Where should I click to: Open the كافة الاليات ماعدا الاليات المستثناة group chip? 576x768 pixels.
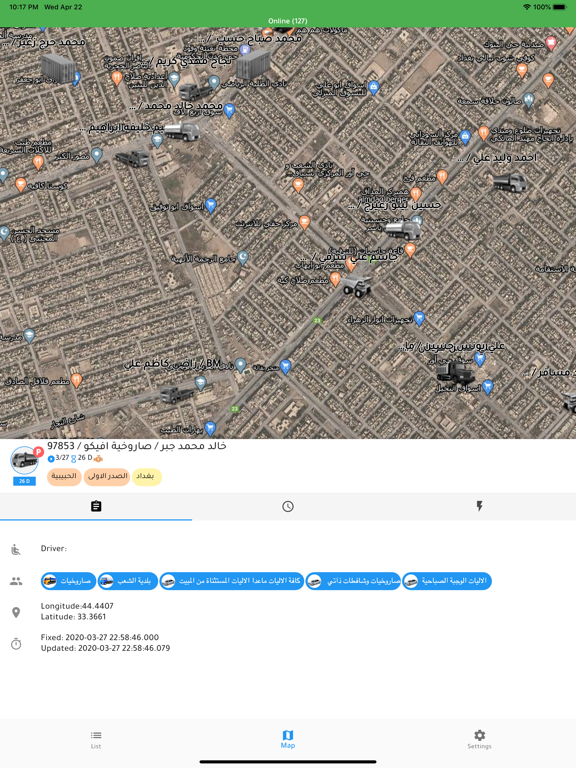coord(232,581)
